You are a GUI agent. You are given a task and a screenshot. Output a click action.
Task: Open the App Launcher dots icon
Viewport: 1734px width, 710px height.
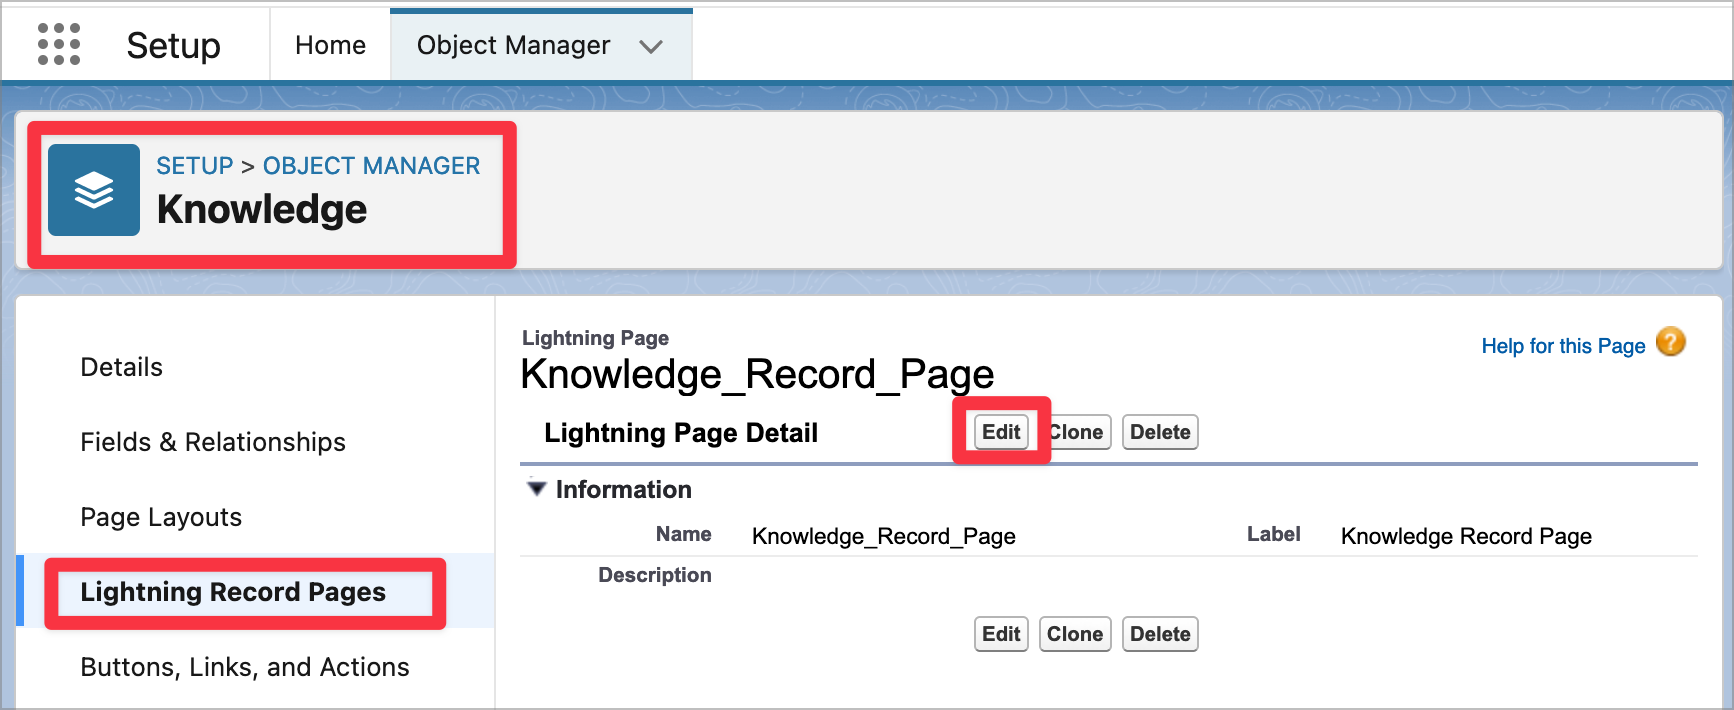pos(58,45)
